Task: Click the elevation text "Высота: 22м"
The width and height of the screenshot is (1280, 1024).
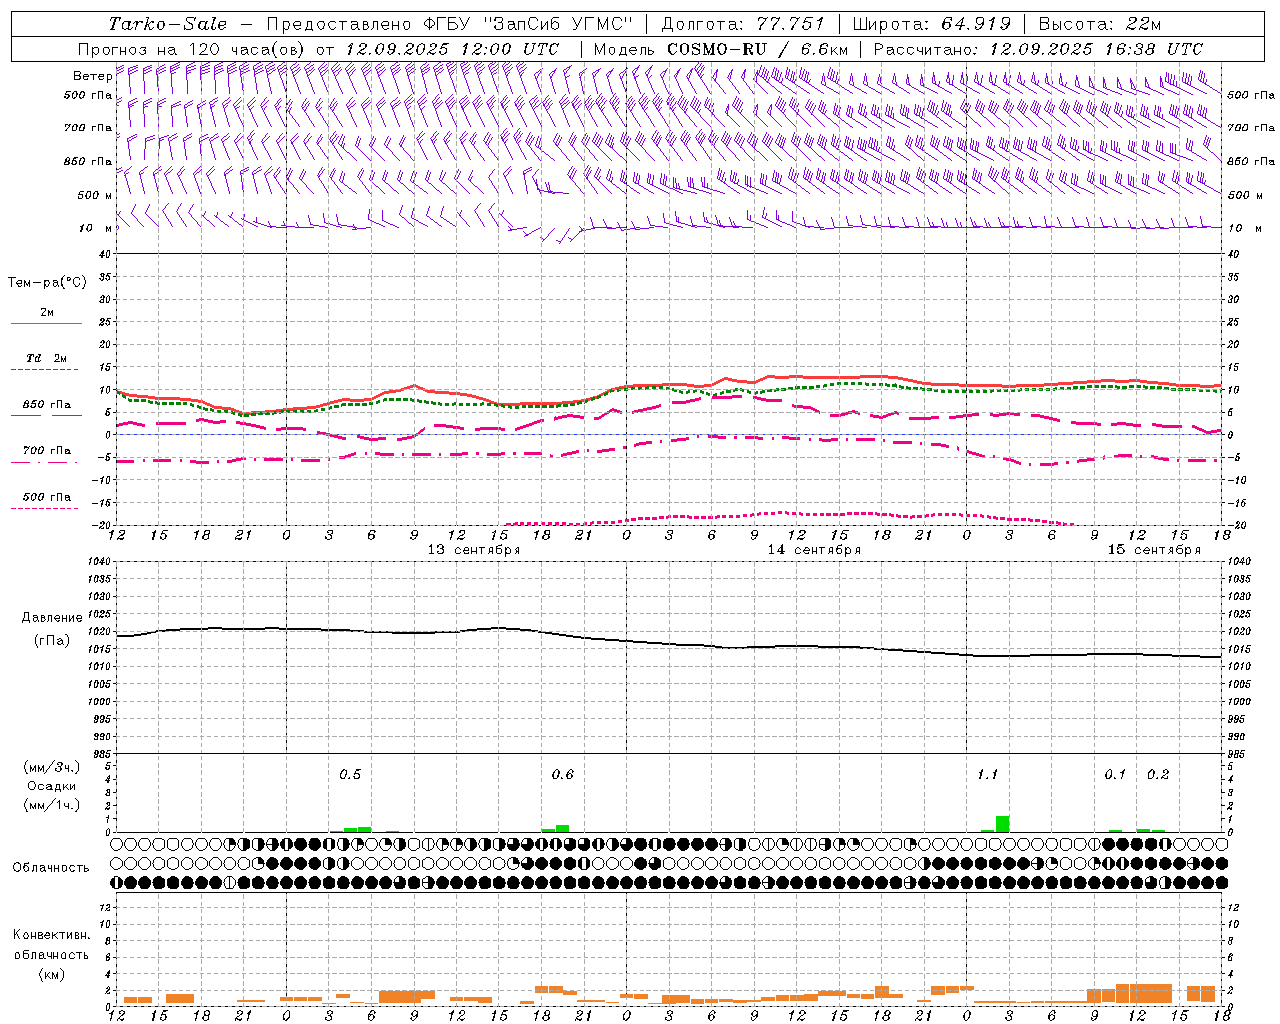Action: click(1100, 24)
